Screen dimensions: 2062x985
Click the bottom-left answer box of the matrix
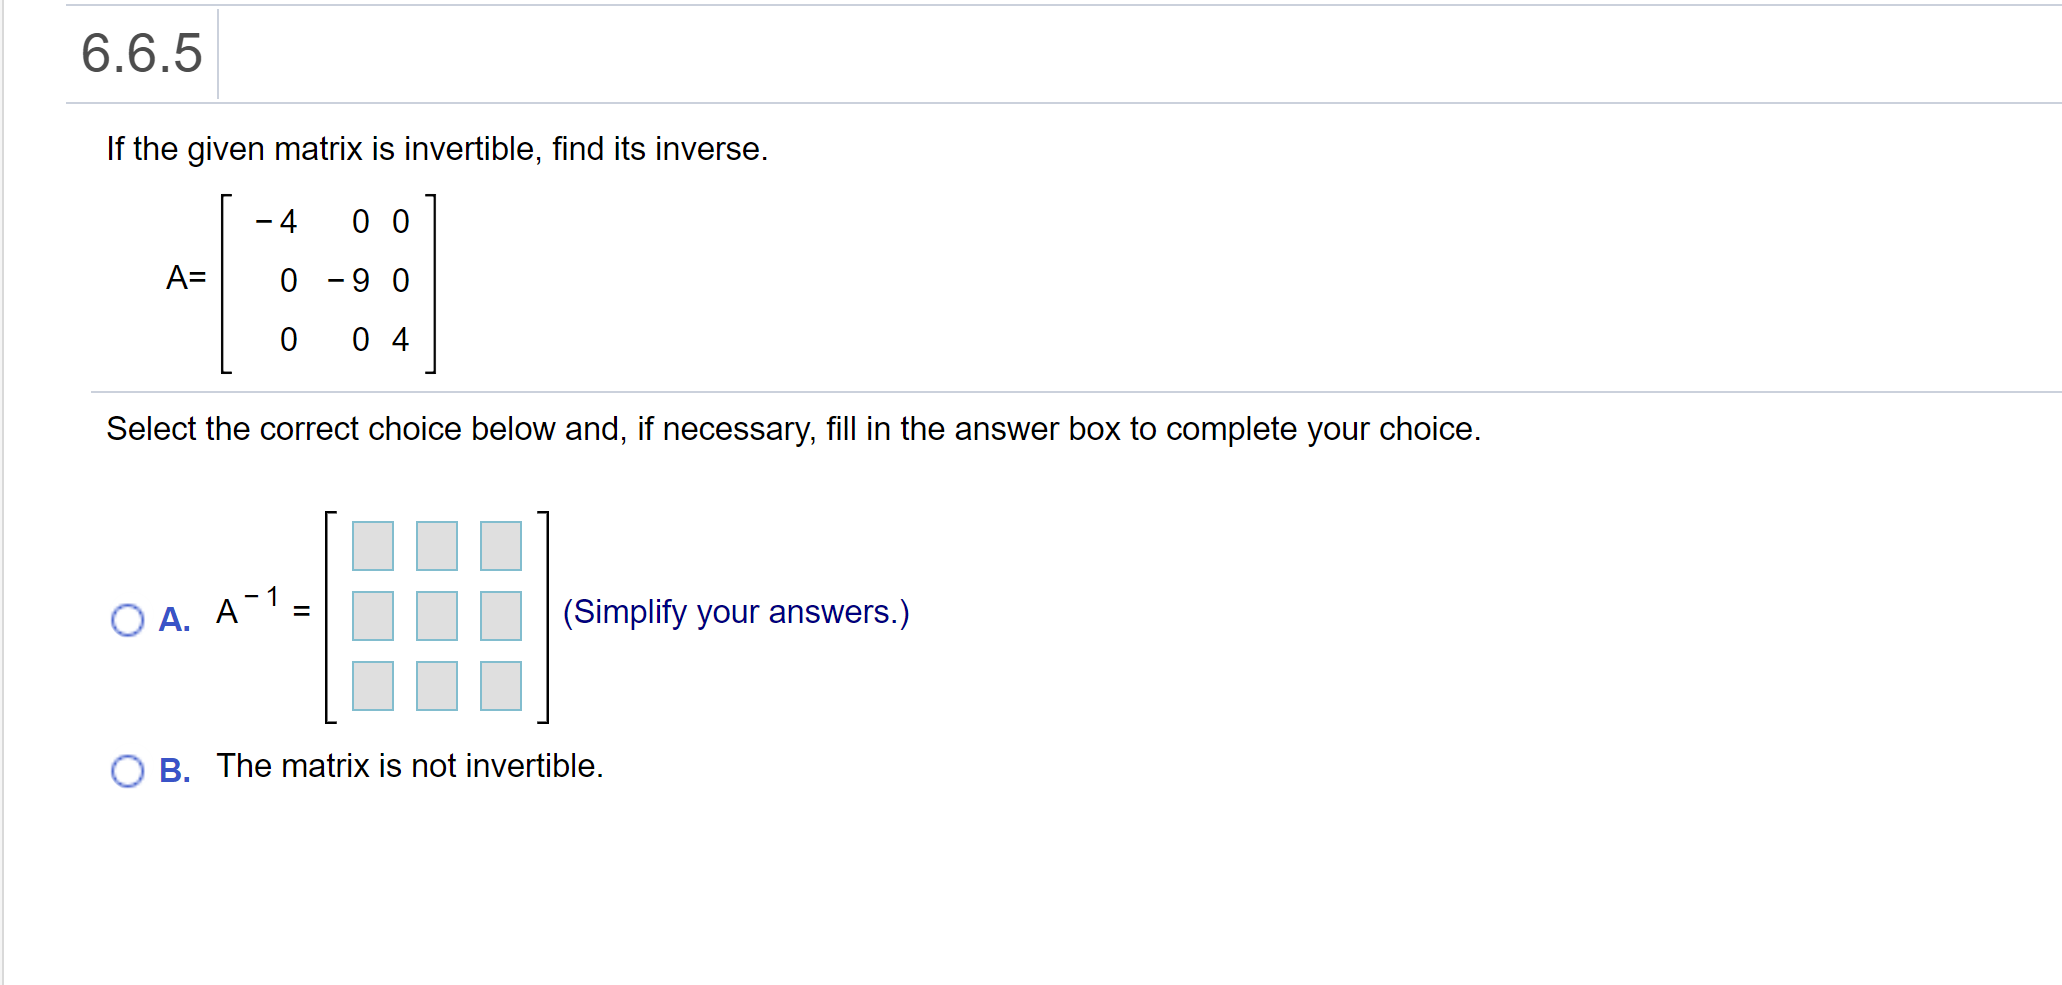371,687
